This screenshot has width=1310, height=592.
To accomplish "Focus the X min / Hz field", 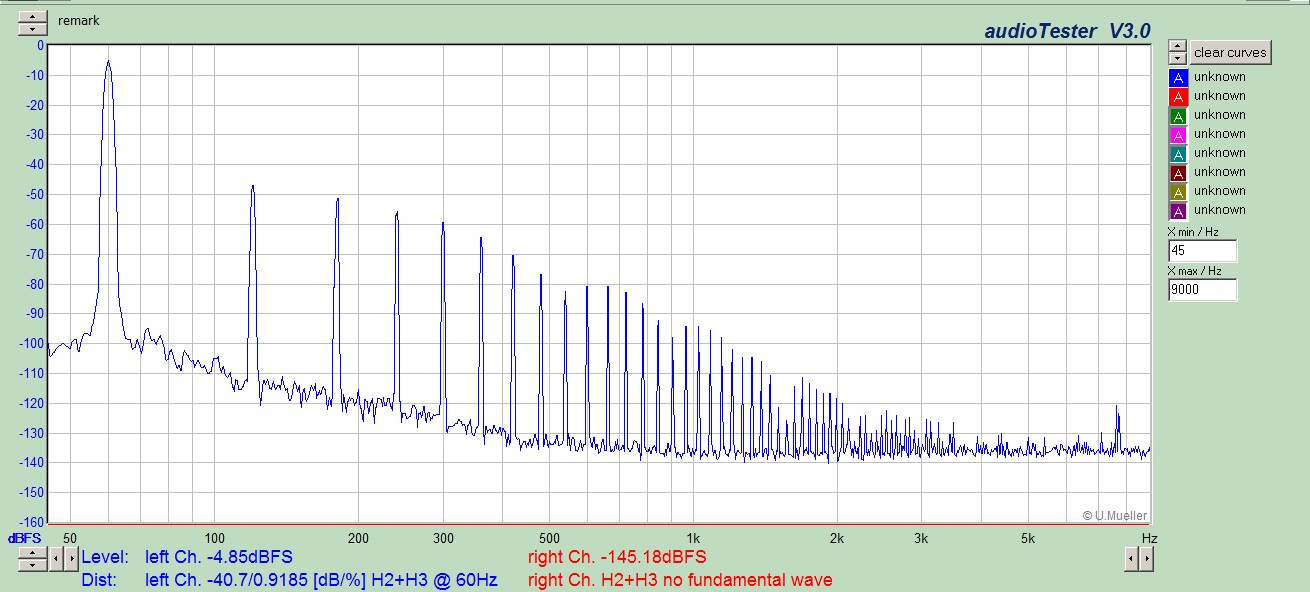I will 1202,251.
